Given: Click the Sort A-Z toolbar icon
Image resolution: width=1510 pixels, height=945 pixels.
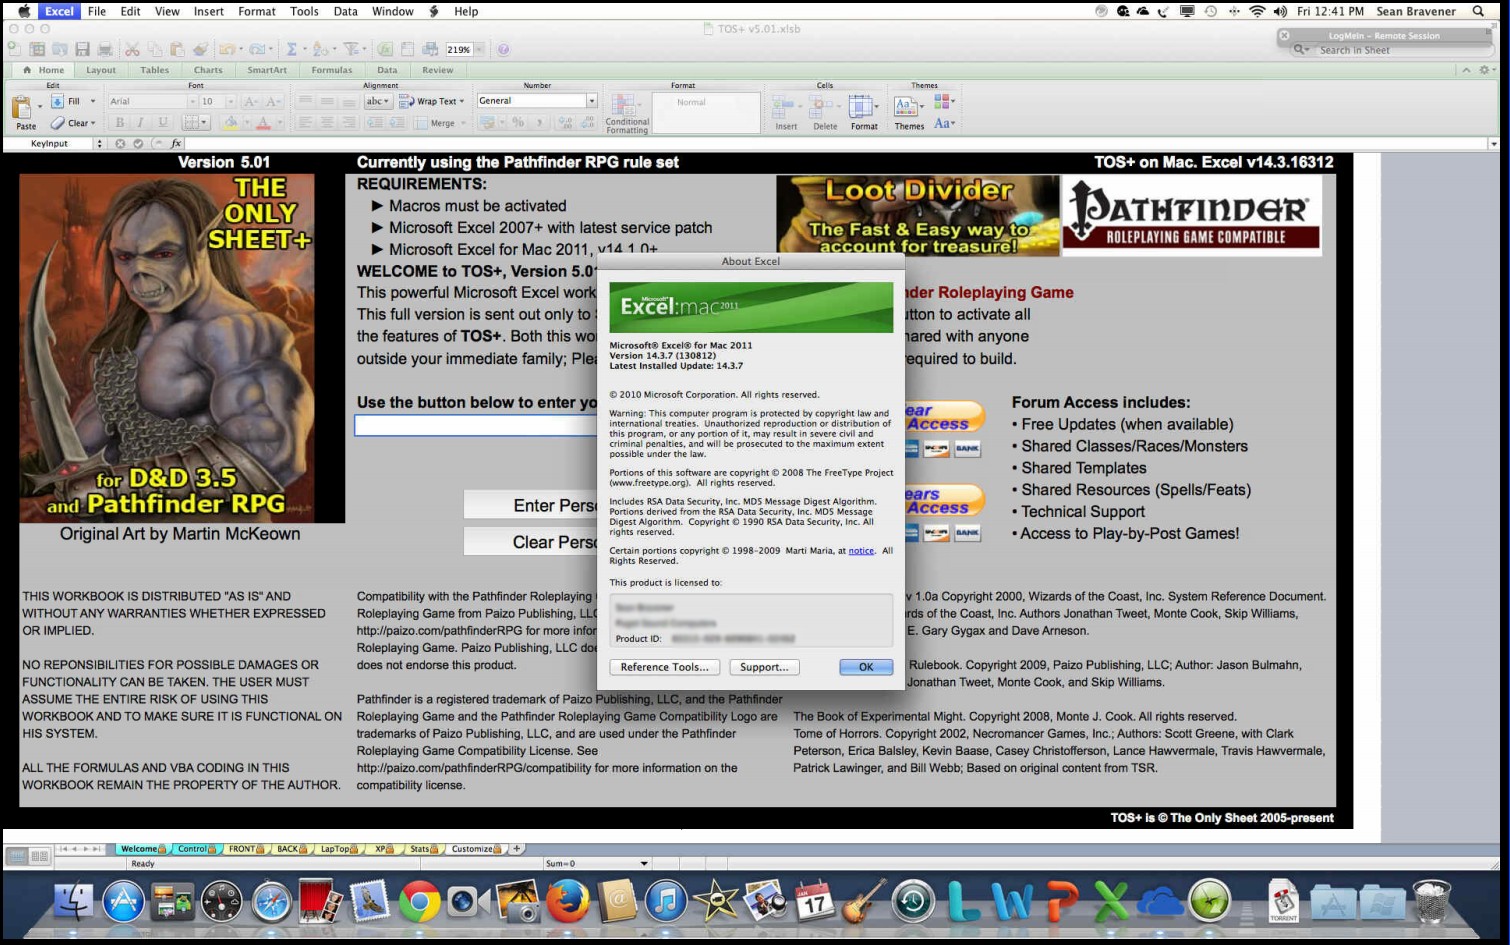Looking at the screenshot, I should click(x=320, y=49).
